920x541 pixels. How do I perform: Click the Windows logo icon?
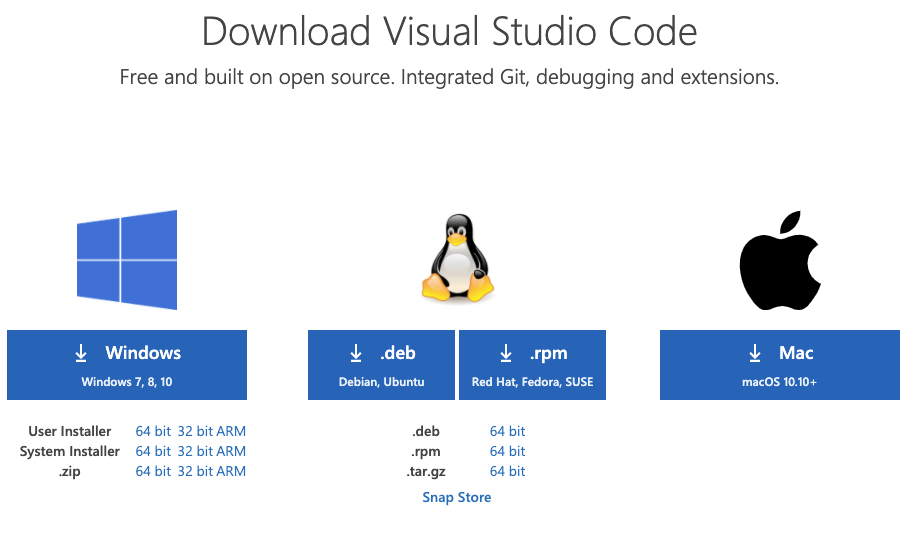point(127,259)
